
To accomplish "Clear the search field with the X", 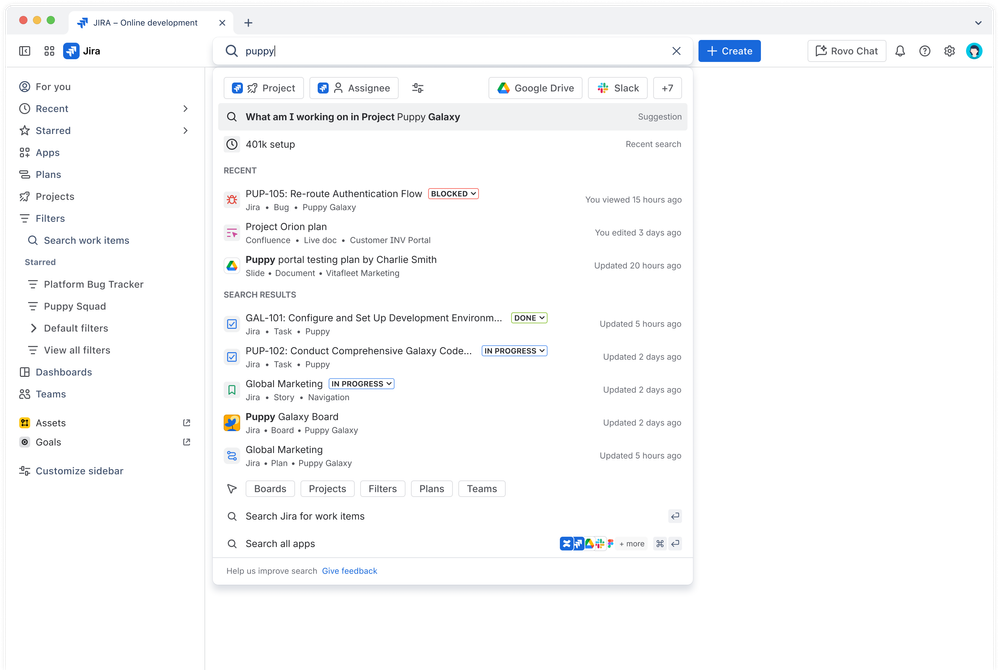I will (x=676, y=51).
